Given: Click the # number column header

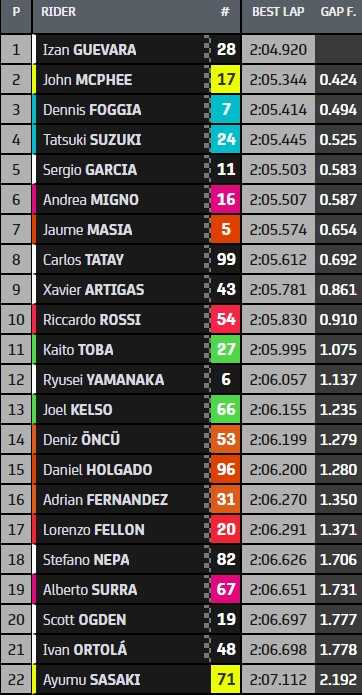Looking at the screenshot, I should tap(225, 12).
